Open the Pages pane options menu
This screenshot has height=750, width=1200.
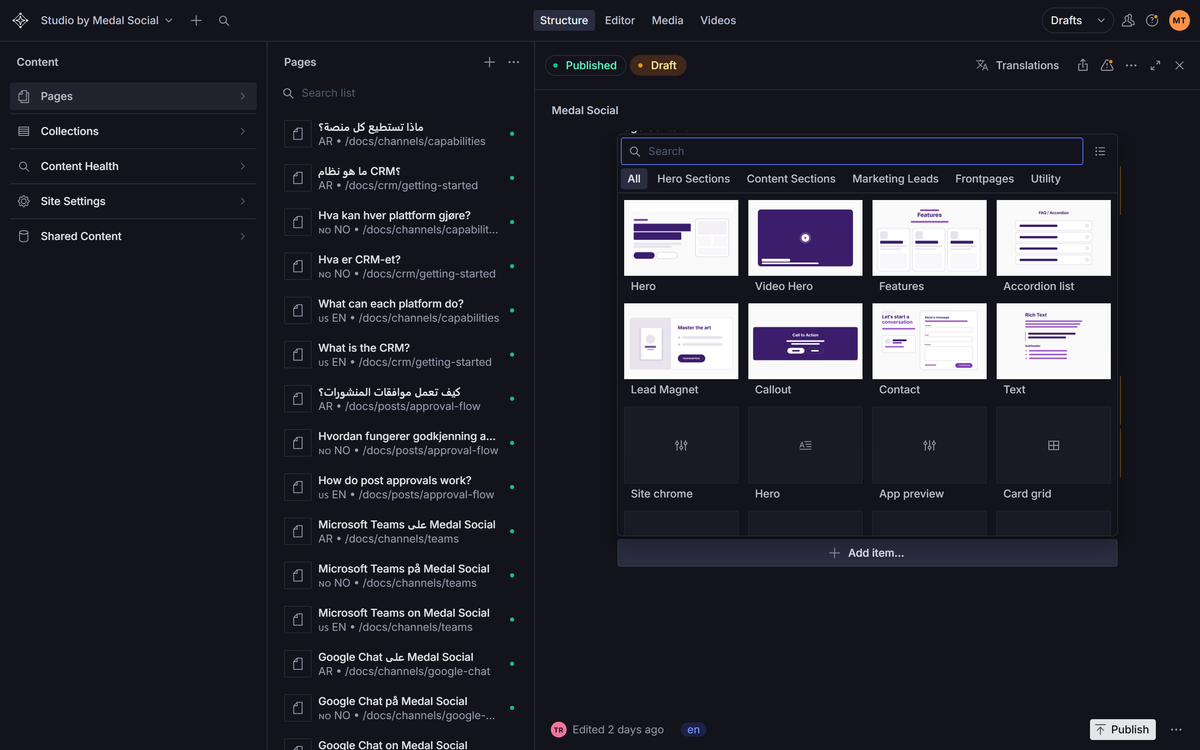514,62
